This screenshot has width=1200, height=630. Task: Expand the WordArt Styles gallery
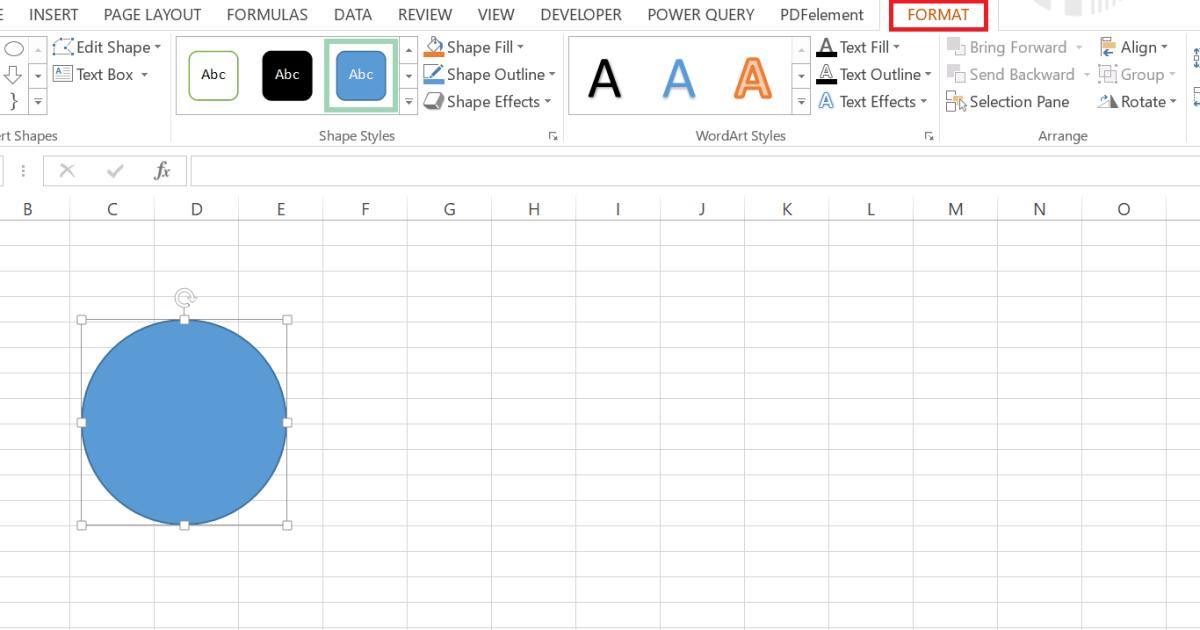pyautogui.click(x=801, y=100)
